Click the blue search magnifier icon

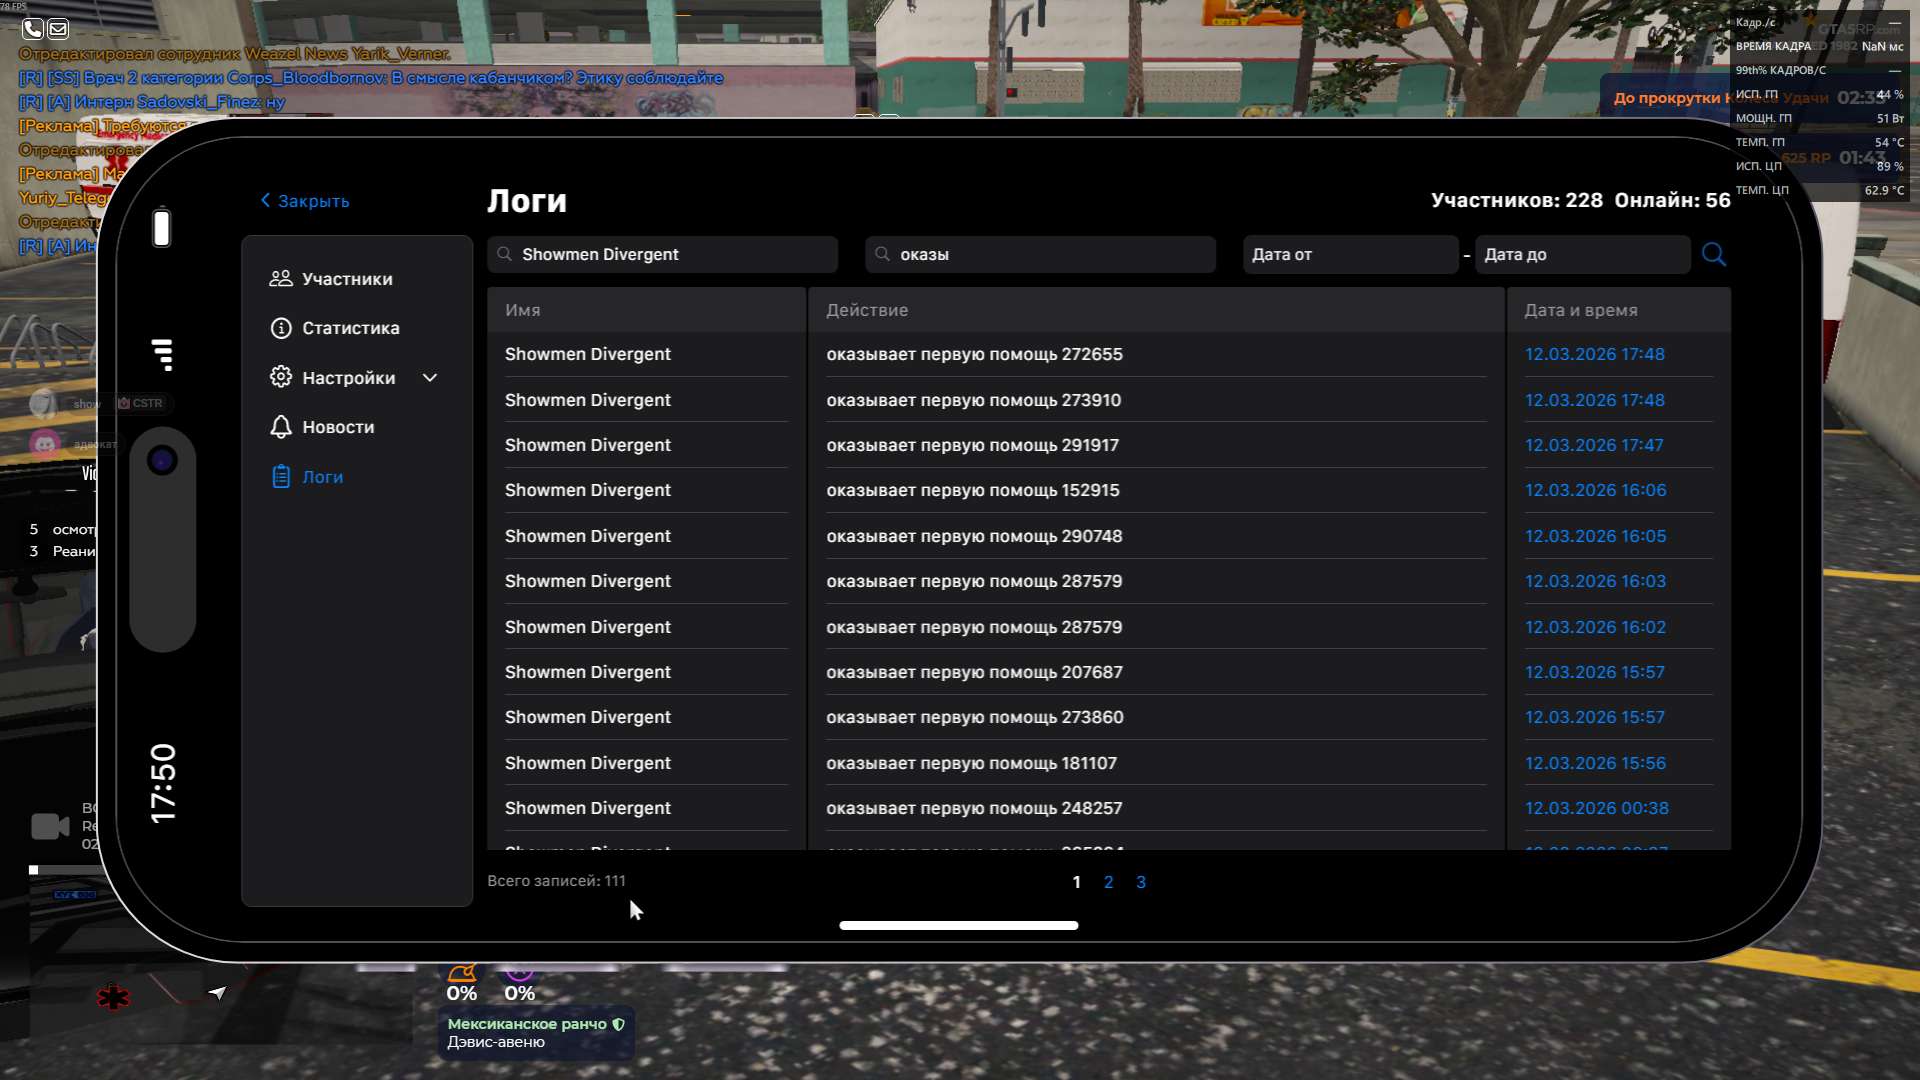coord(1713,254)
